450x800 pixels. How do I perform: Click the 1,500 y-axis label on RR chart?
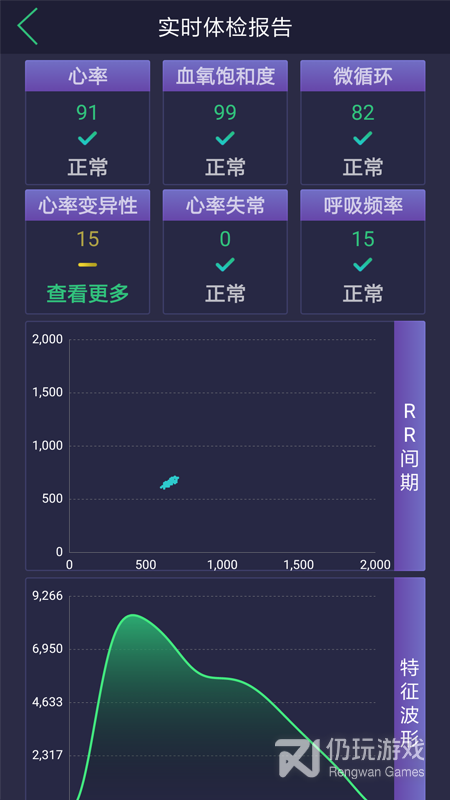[x=47, y=392]
